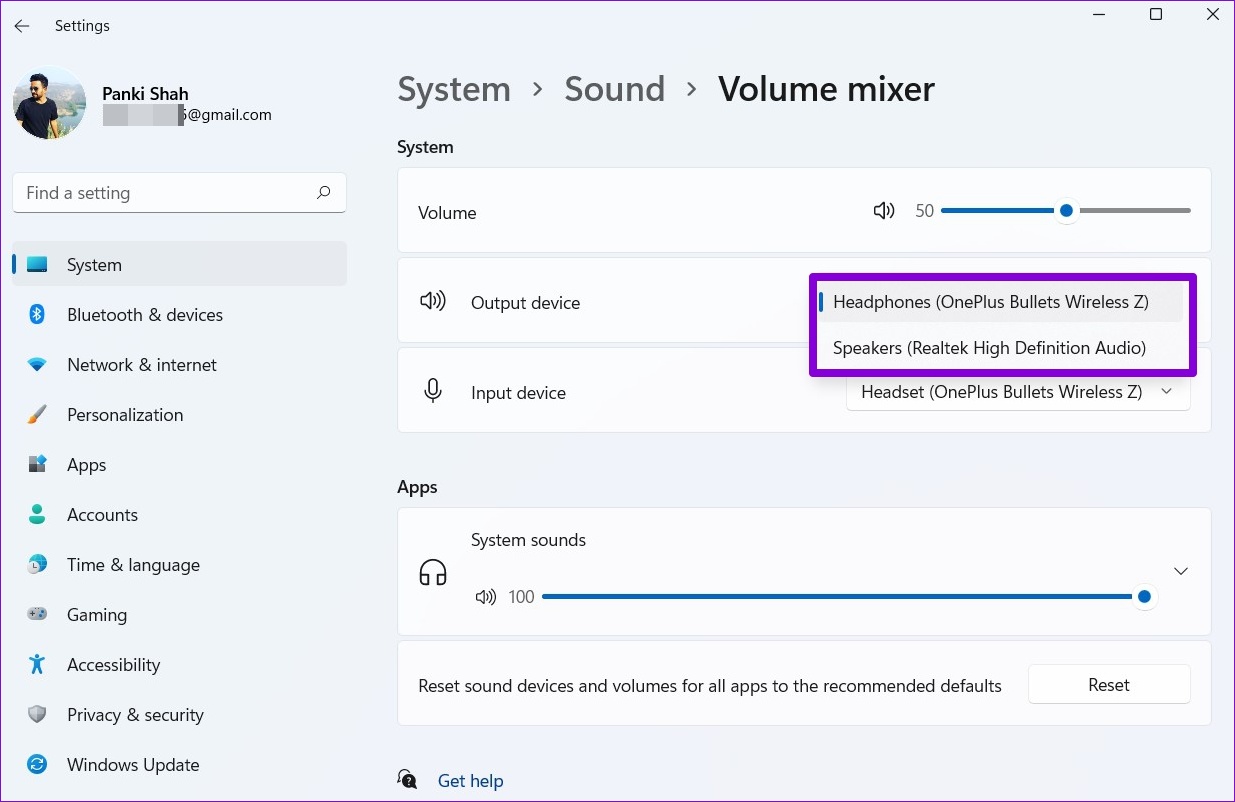Click the Privacy & security shield icon

pos(37,715)
